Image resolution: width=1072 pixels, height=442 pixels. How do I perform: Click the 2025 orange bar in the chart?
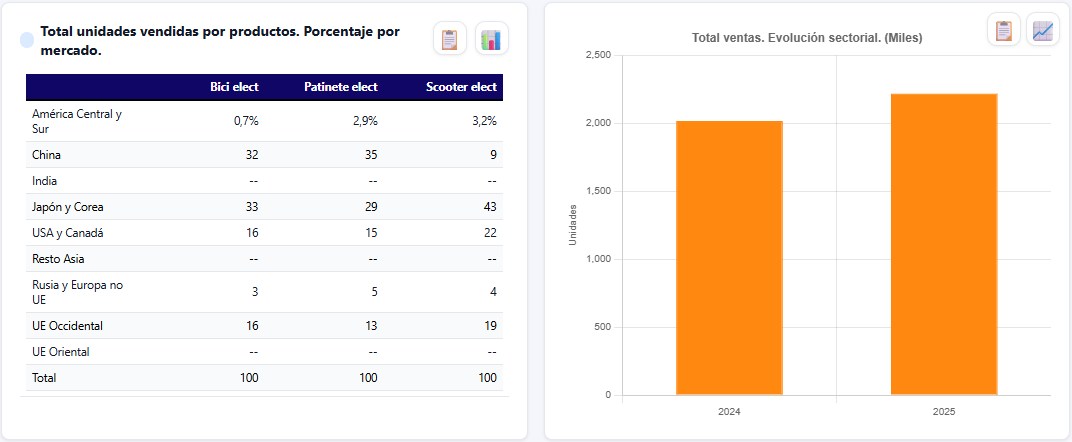(943, 245)
